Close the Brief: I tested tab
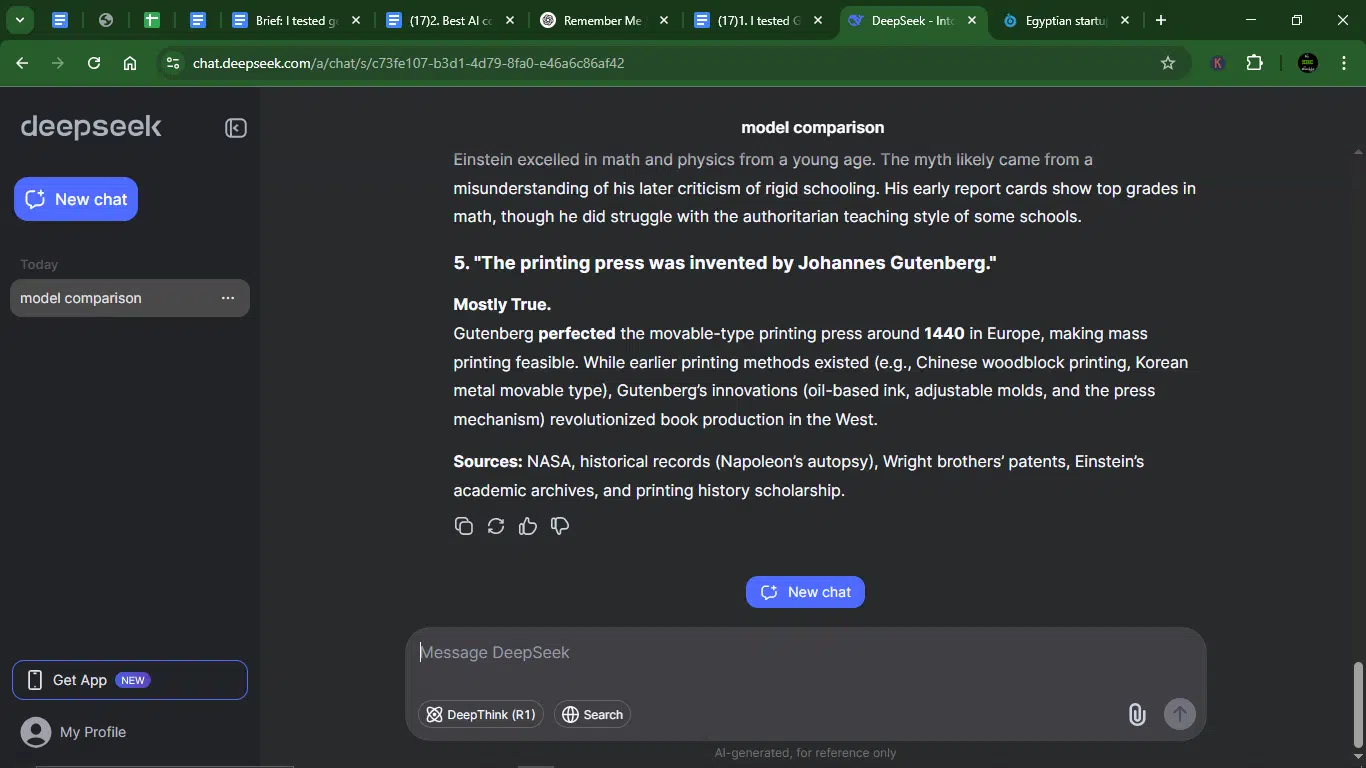Image resolution: width=1366 pixels, height=768 pixels. [x=355, y=20]
